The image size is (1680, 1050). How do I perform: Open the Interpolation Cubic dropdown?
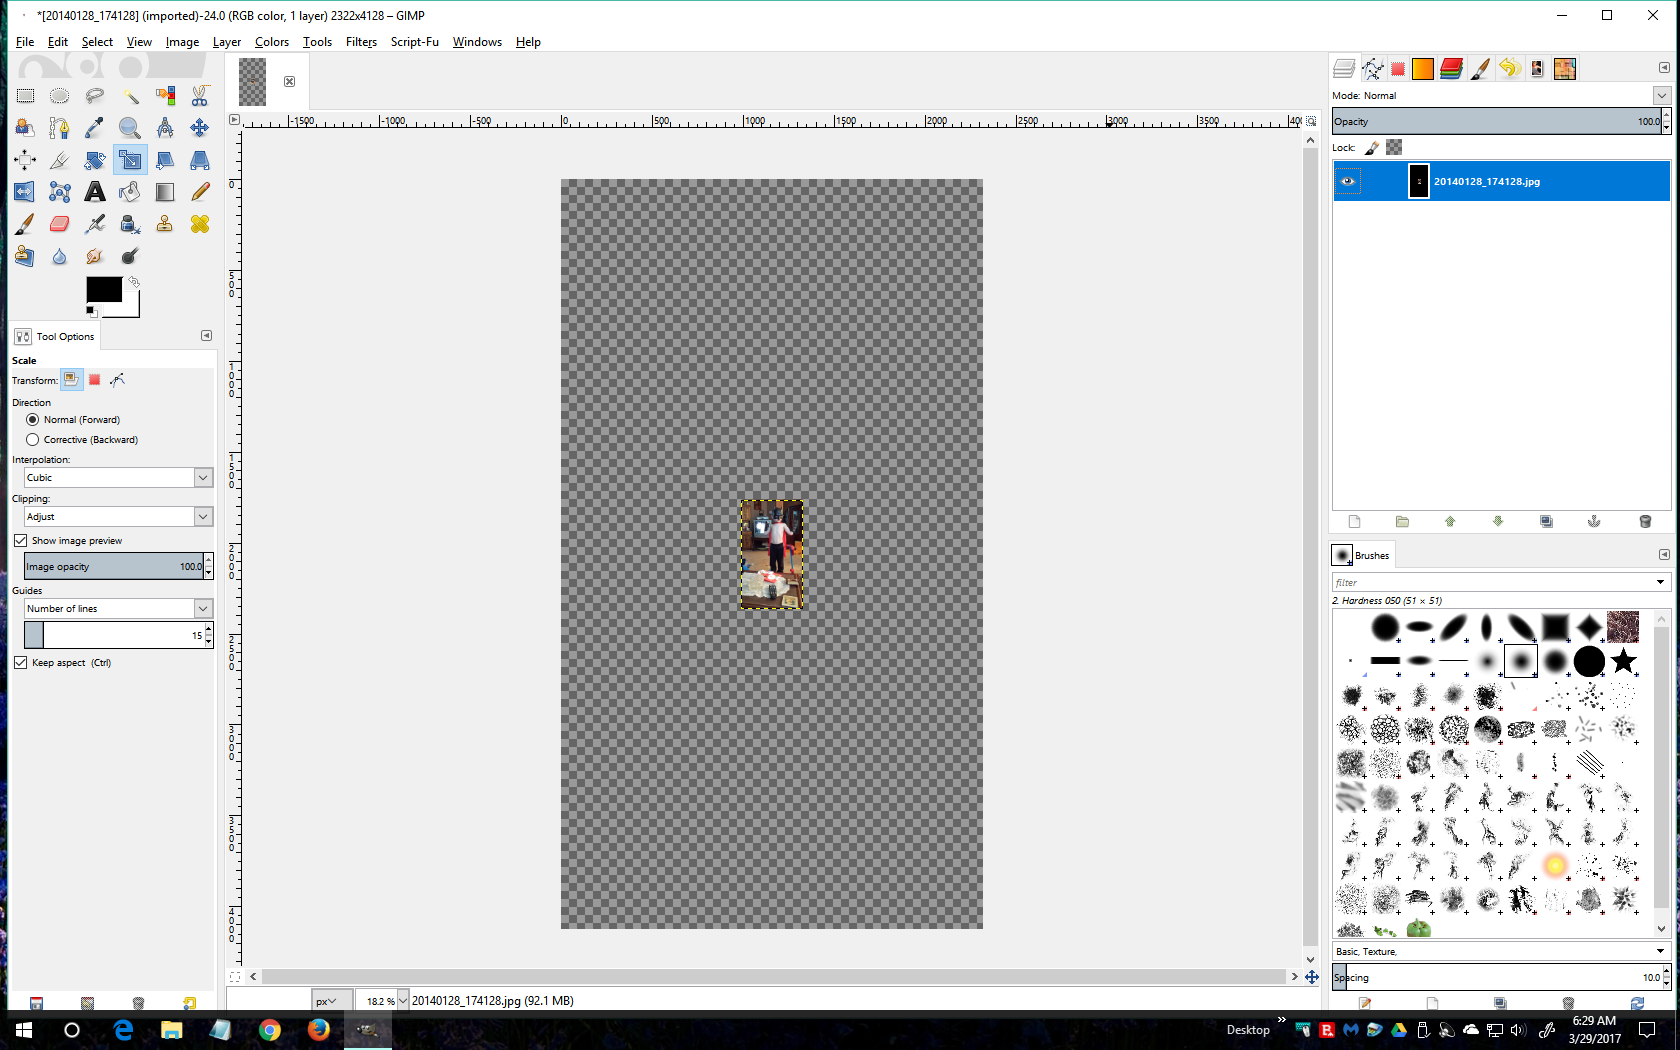[118, 478]
